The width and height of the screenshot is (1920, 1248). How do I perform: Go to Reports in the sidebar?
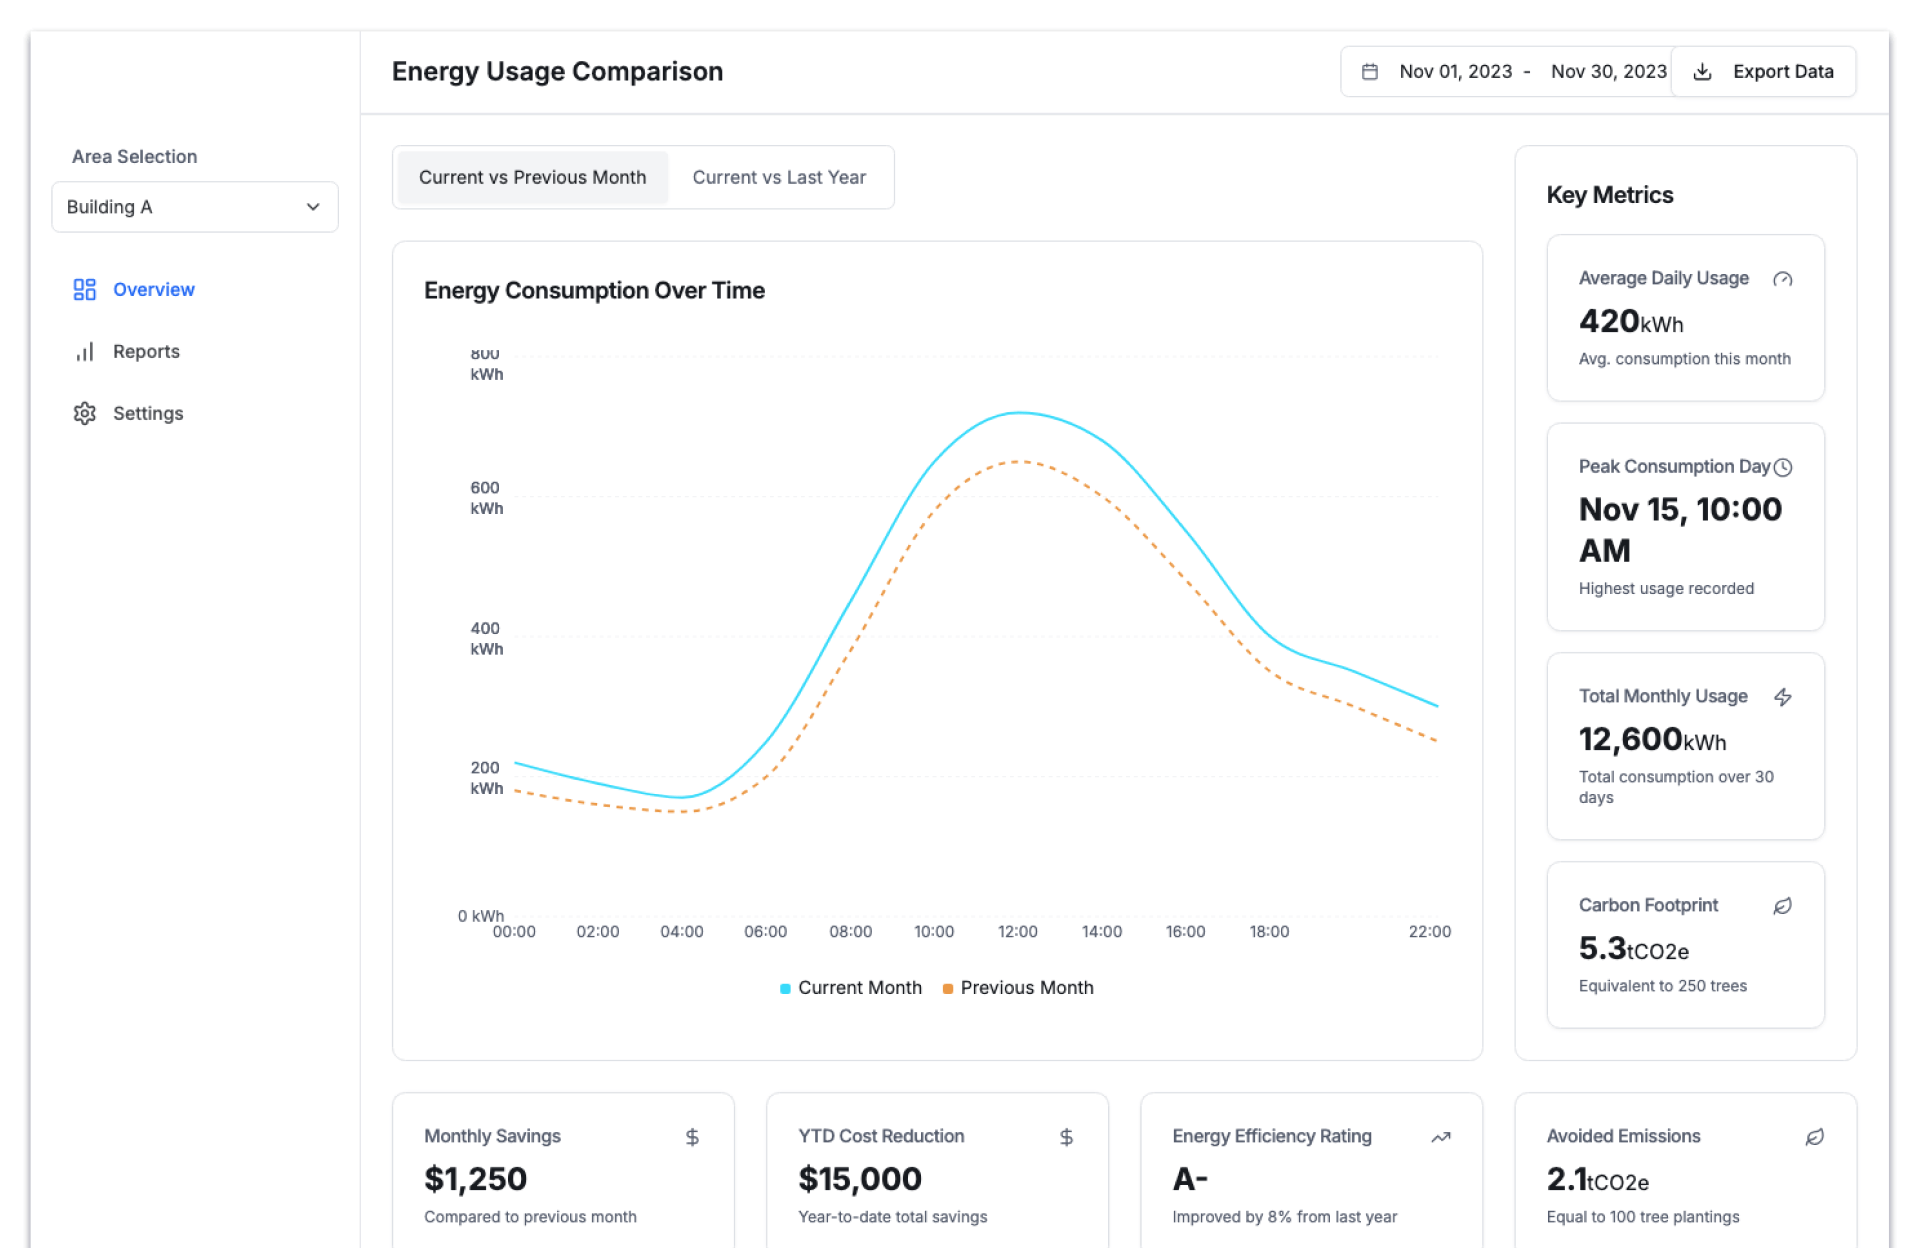point(146,352)
